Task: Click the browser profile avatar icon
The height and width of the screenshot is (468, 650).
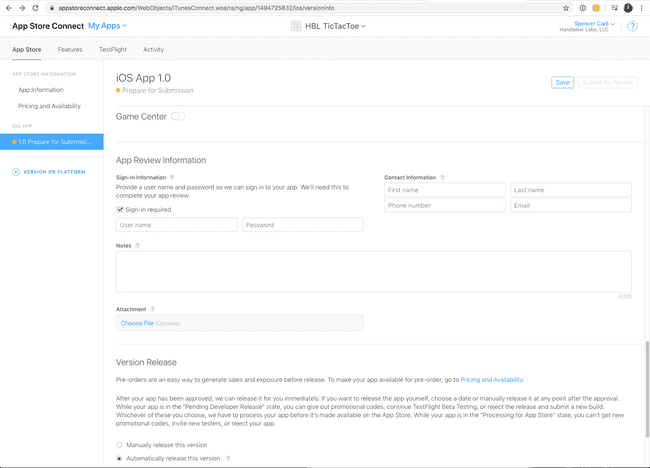Action: click(628, 8)
